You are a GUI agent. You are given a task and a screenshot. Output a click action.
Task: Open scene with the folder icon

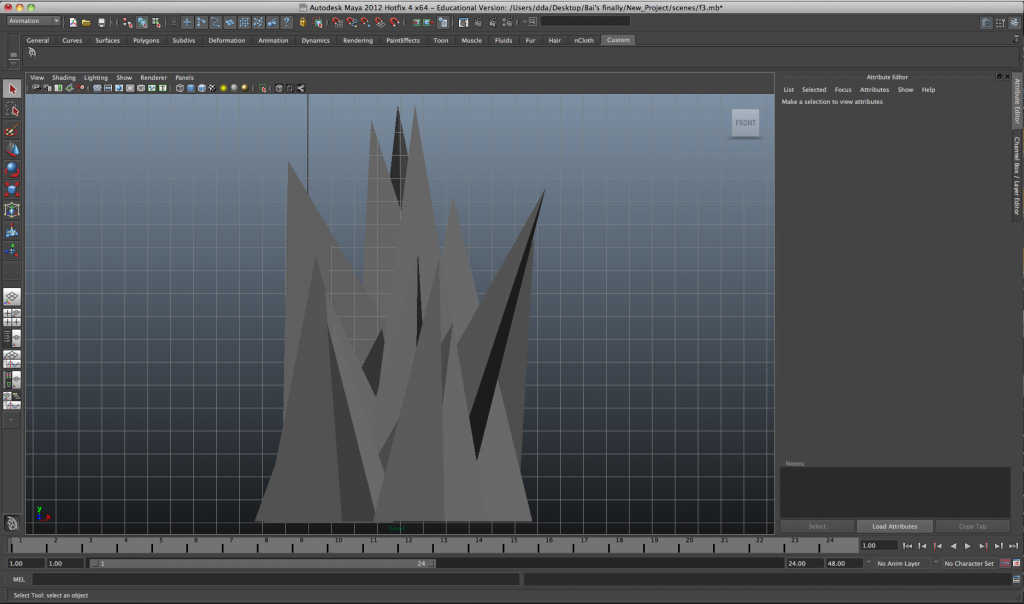click(87, 22)
